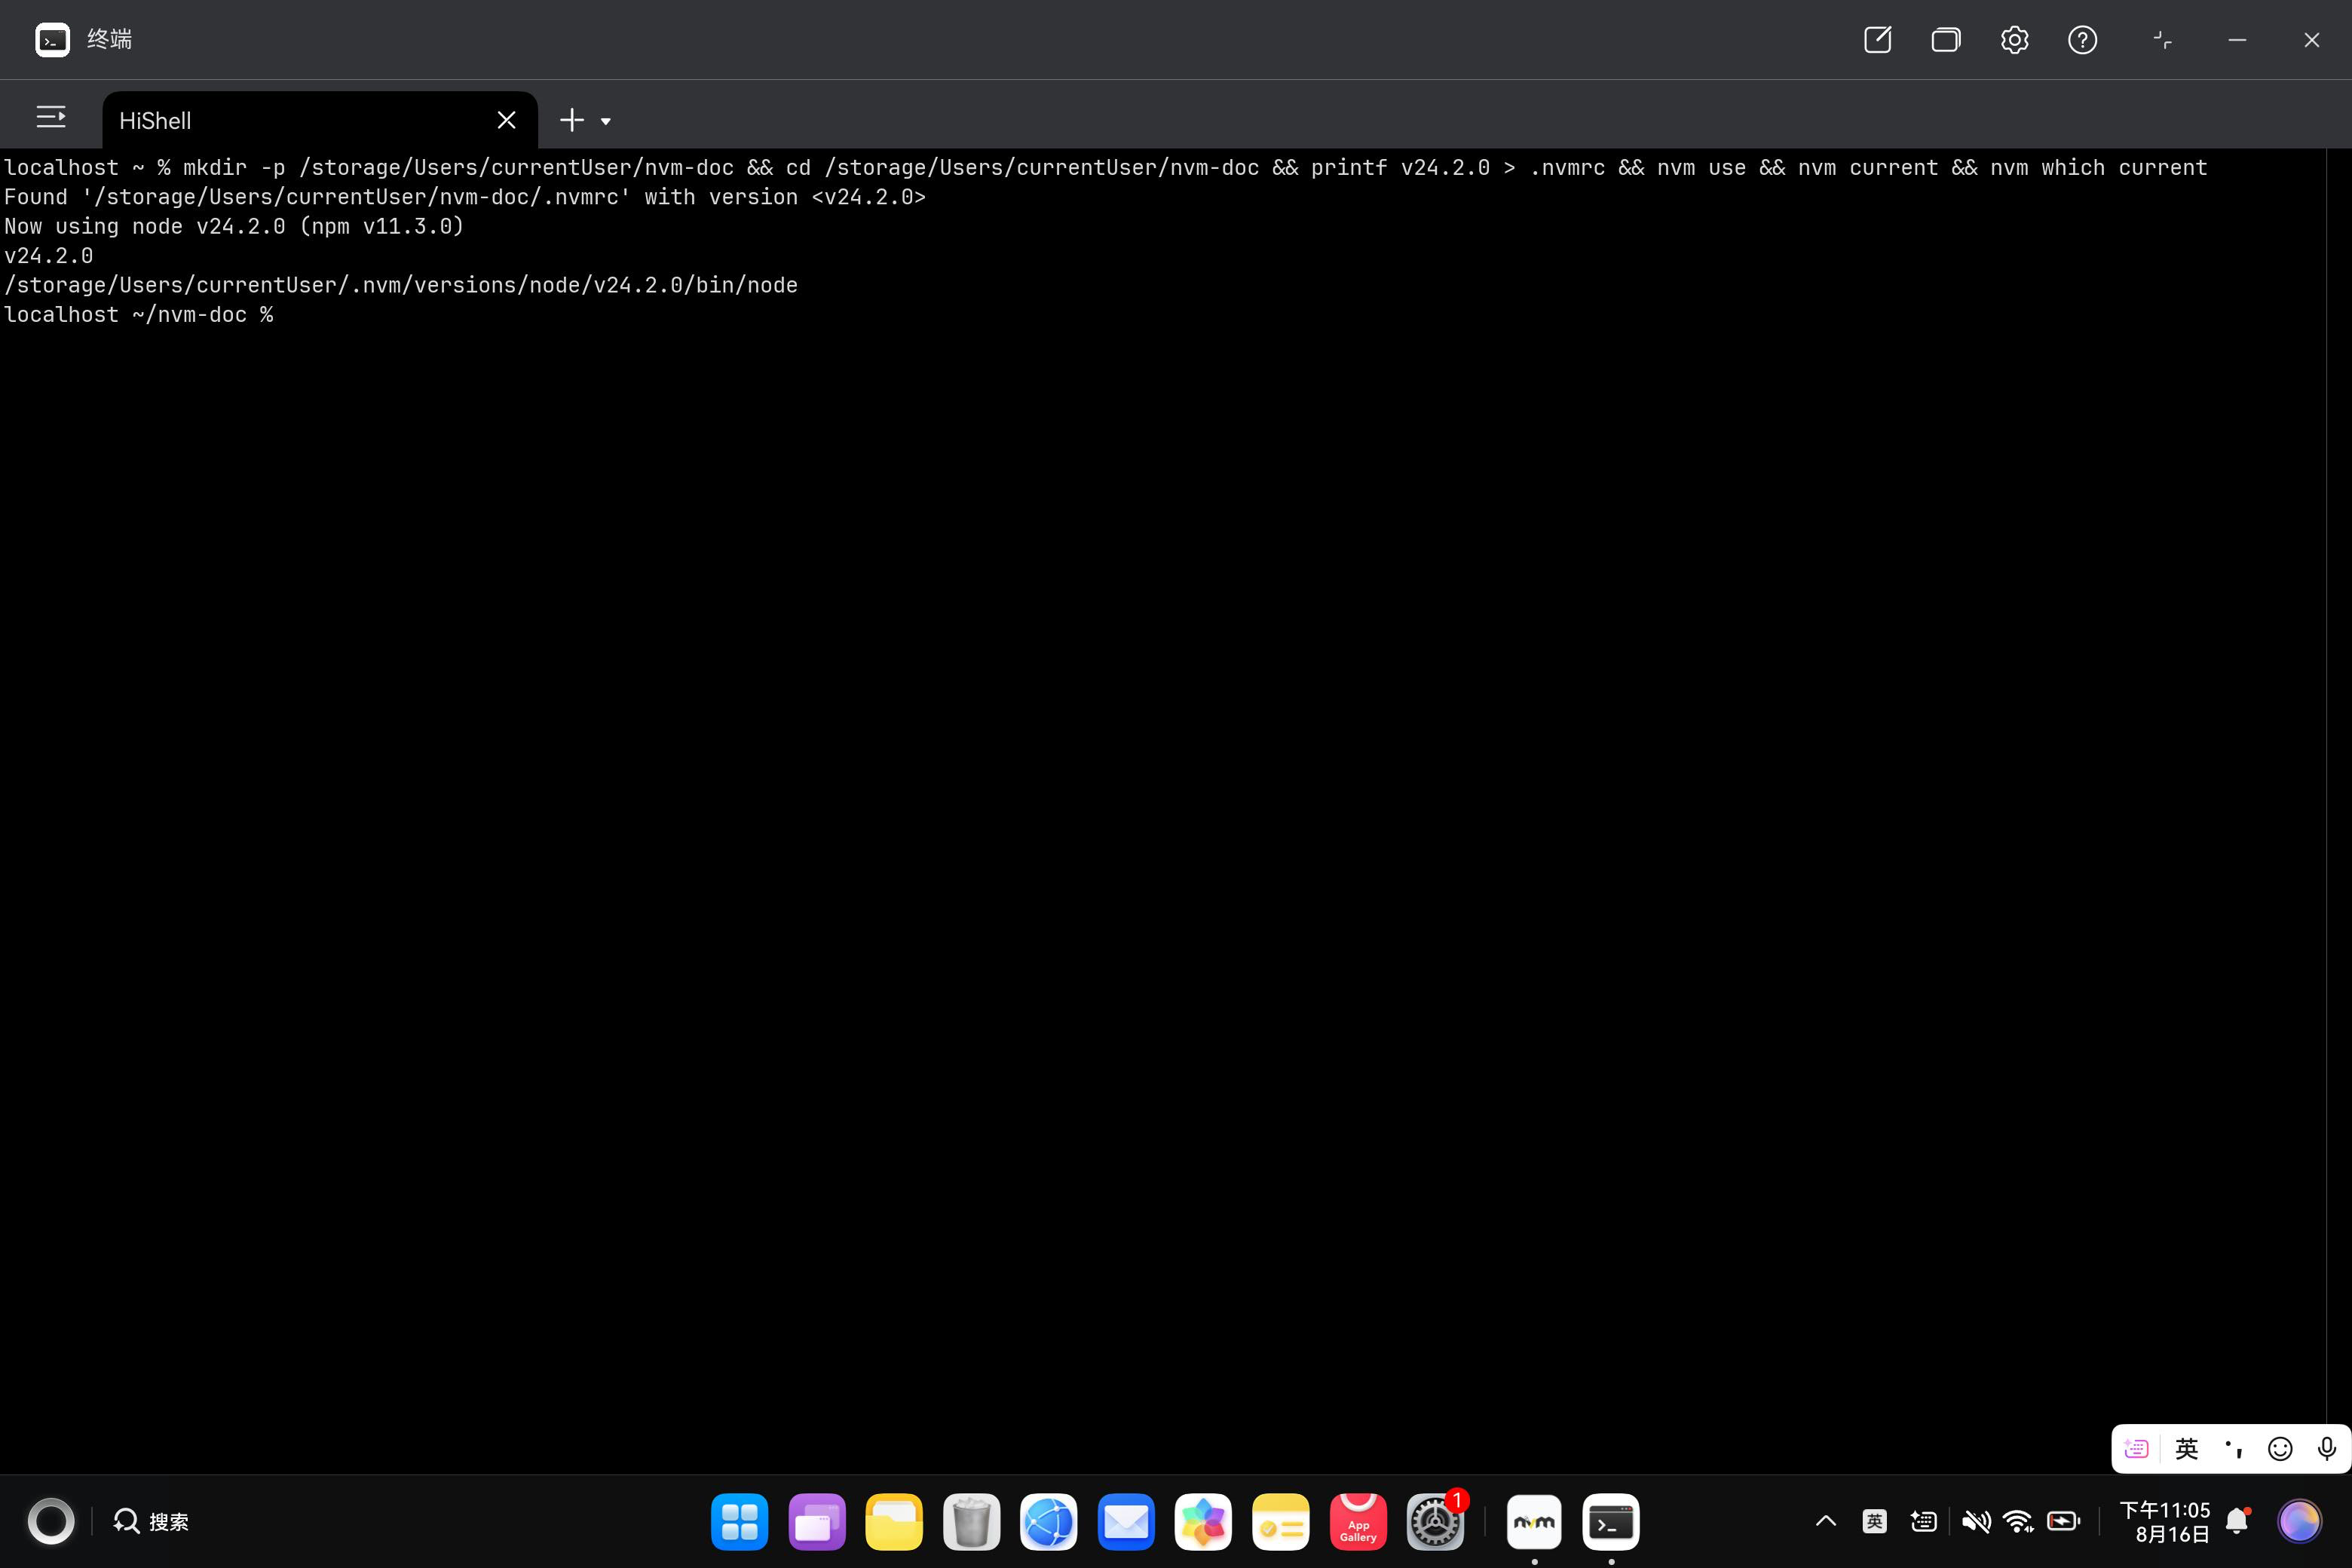Image resolution: width=2352 pixels, height=1568 pixels.
Task: Open the yellow Files folder in dock
Action: point(894,1522)
